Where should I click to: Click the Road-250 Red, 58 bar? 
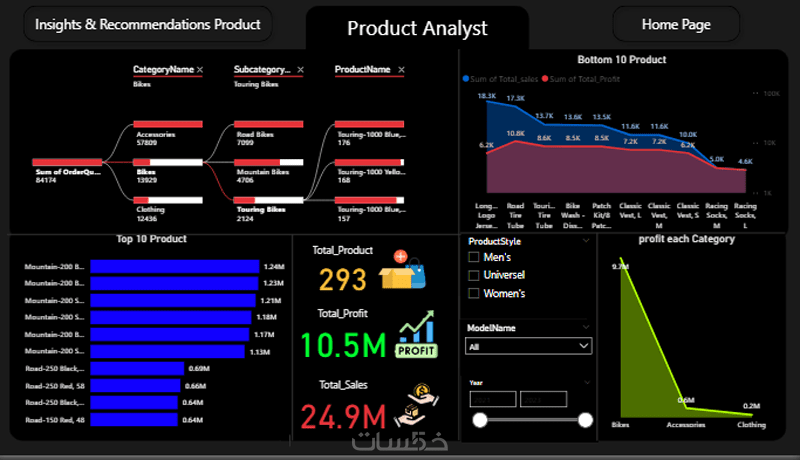point(135,386)
